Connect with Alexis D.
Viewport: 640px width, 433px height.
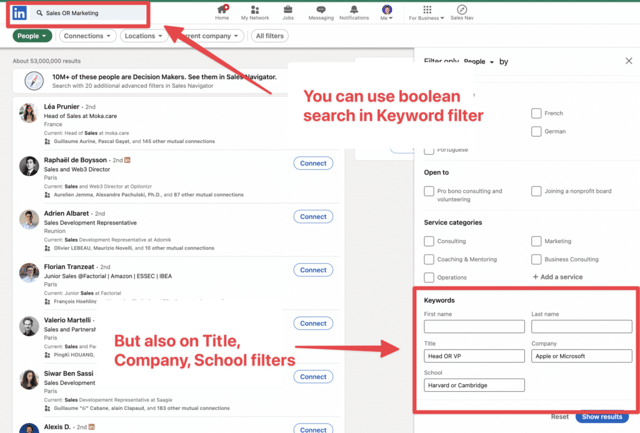point(313,429)
